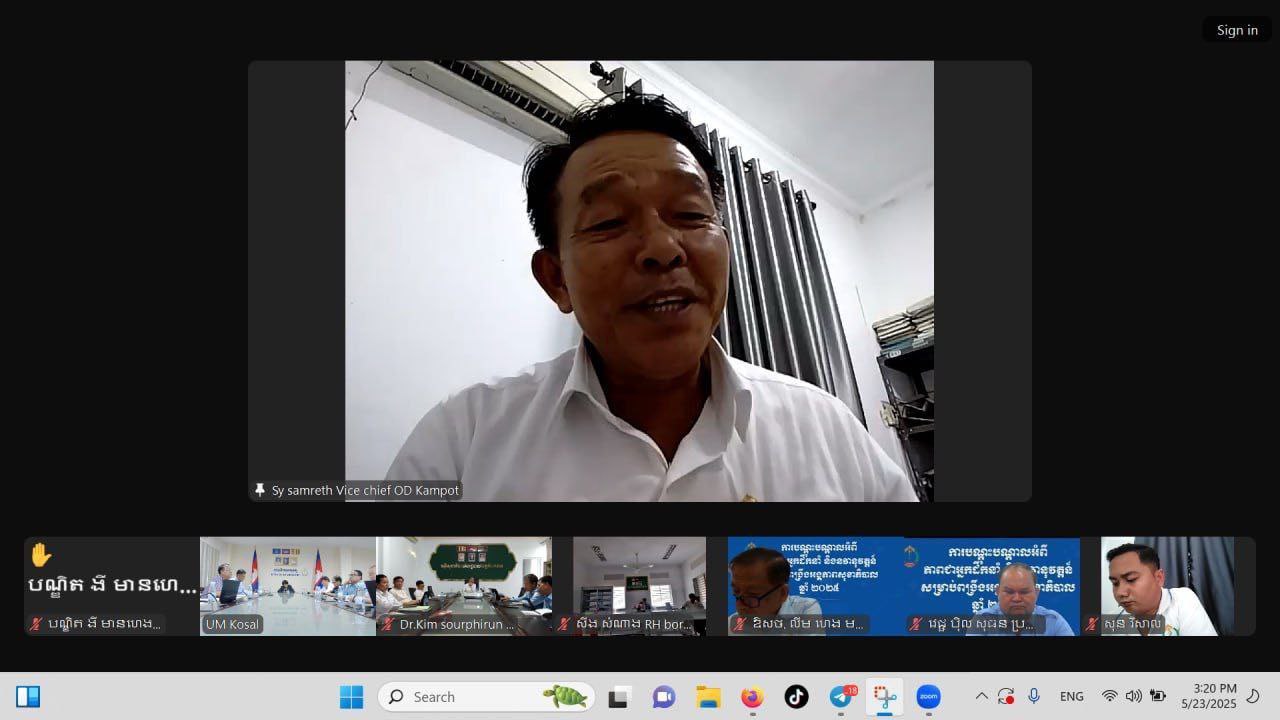
Task: Click muted mic icon on young man tile
Action: point(1092,624)
